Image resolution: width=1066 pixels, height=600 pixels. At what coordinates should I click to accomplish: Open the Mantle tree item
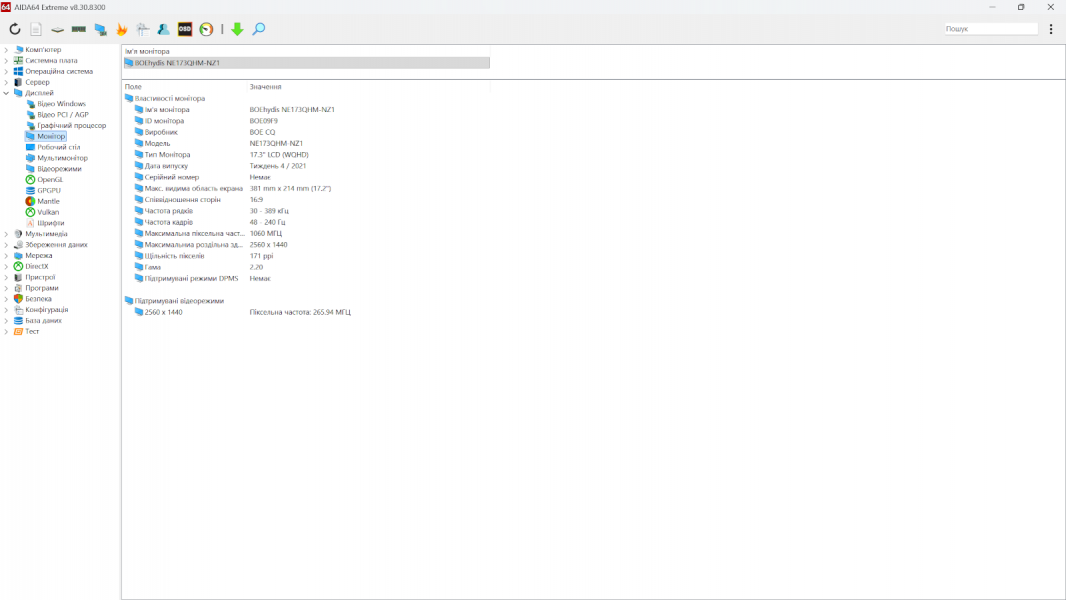click(x=48, y=202)
